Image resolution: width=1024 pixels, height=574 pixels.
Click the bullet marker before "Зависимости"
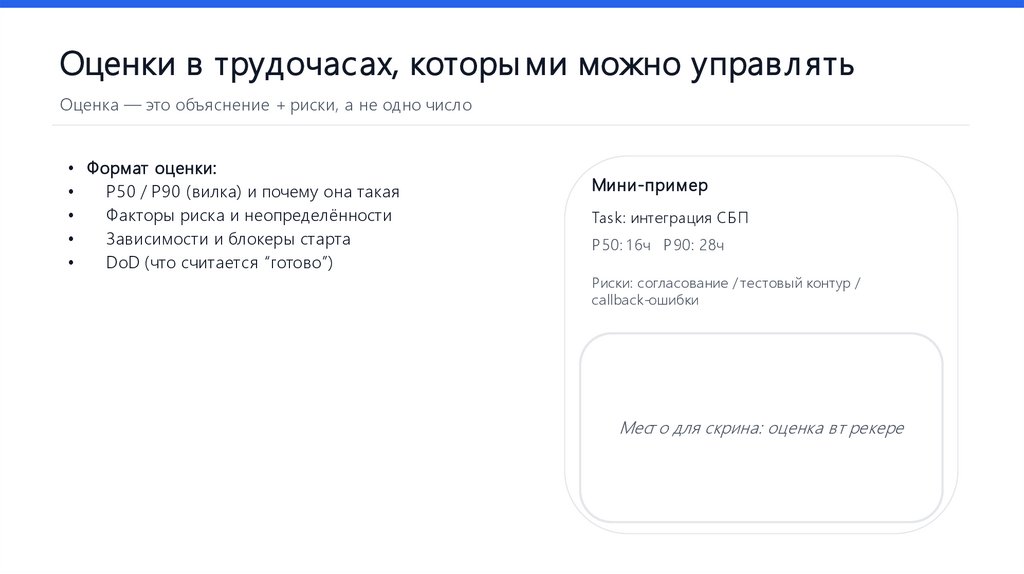click(72, 240)
